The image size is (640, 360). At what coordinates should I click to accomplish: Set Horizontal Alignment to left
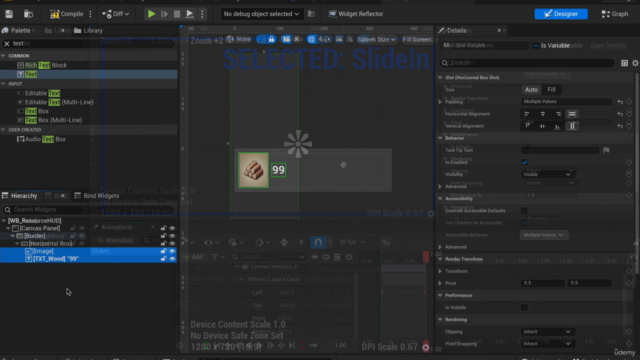[x=527, y=114]
